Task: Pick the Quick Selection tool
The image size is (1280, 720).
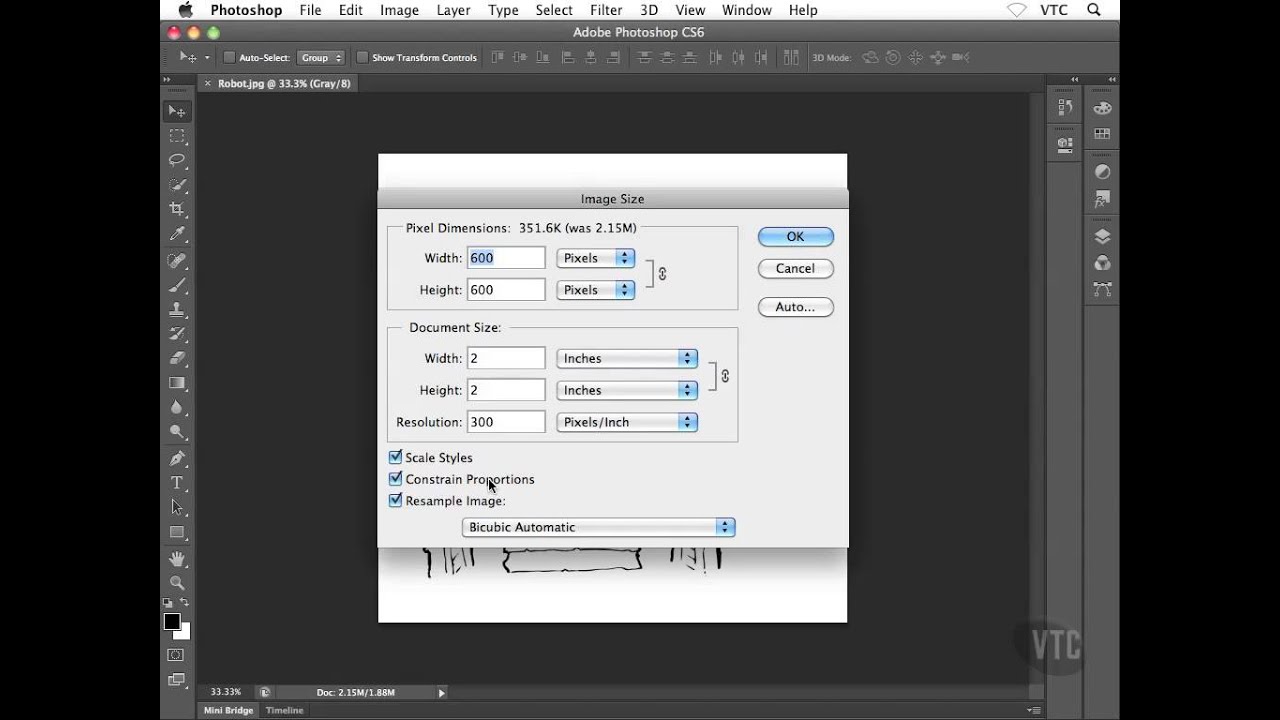Action: tap(177, 185)
